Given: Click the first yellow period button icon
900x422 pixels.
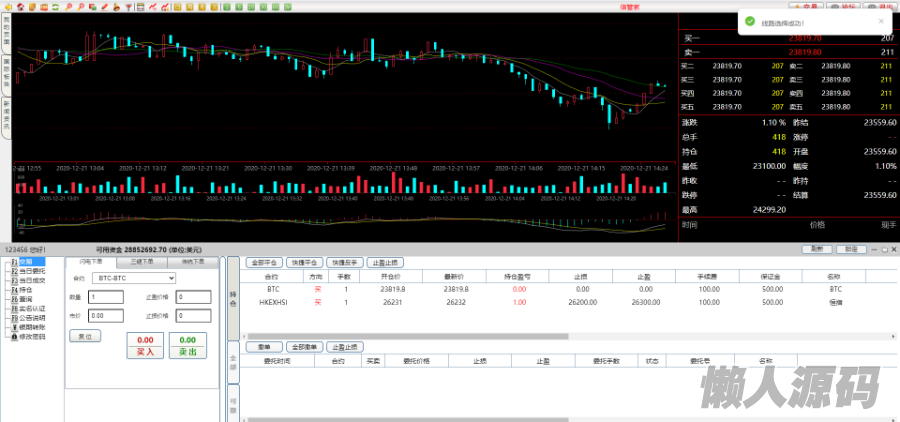Looking at the screenshot, I should 177,7.
